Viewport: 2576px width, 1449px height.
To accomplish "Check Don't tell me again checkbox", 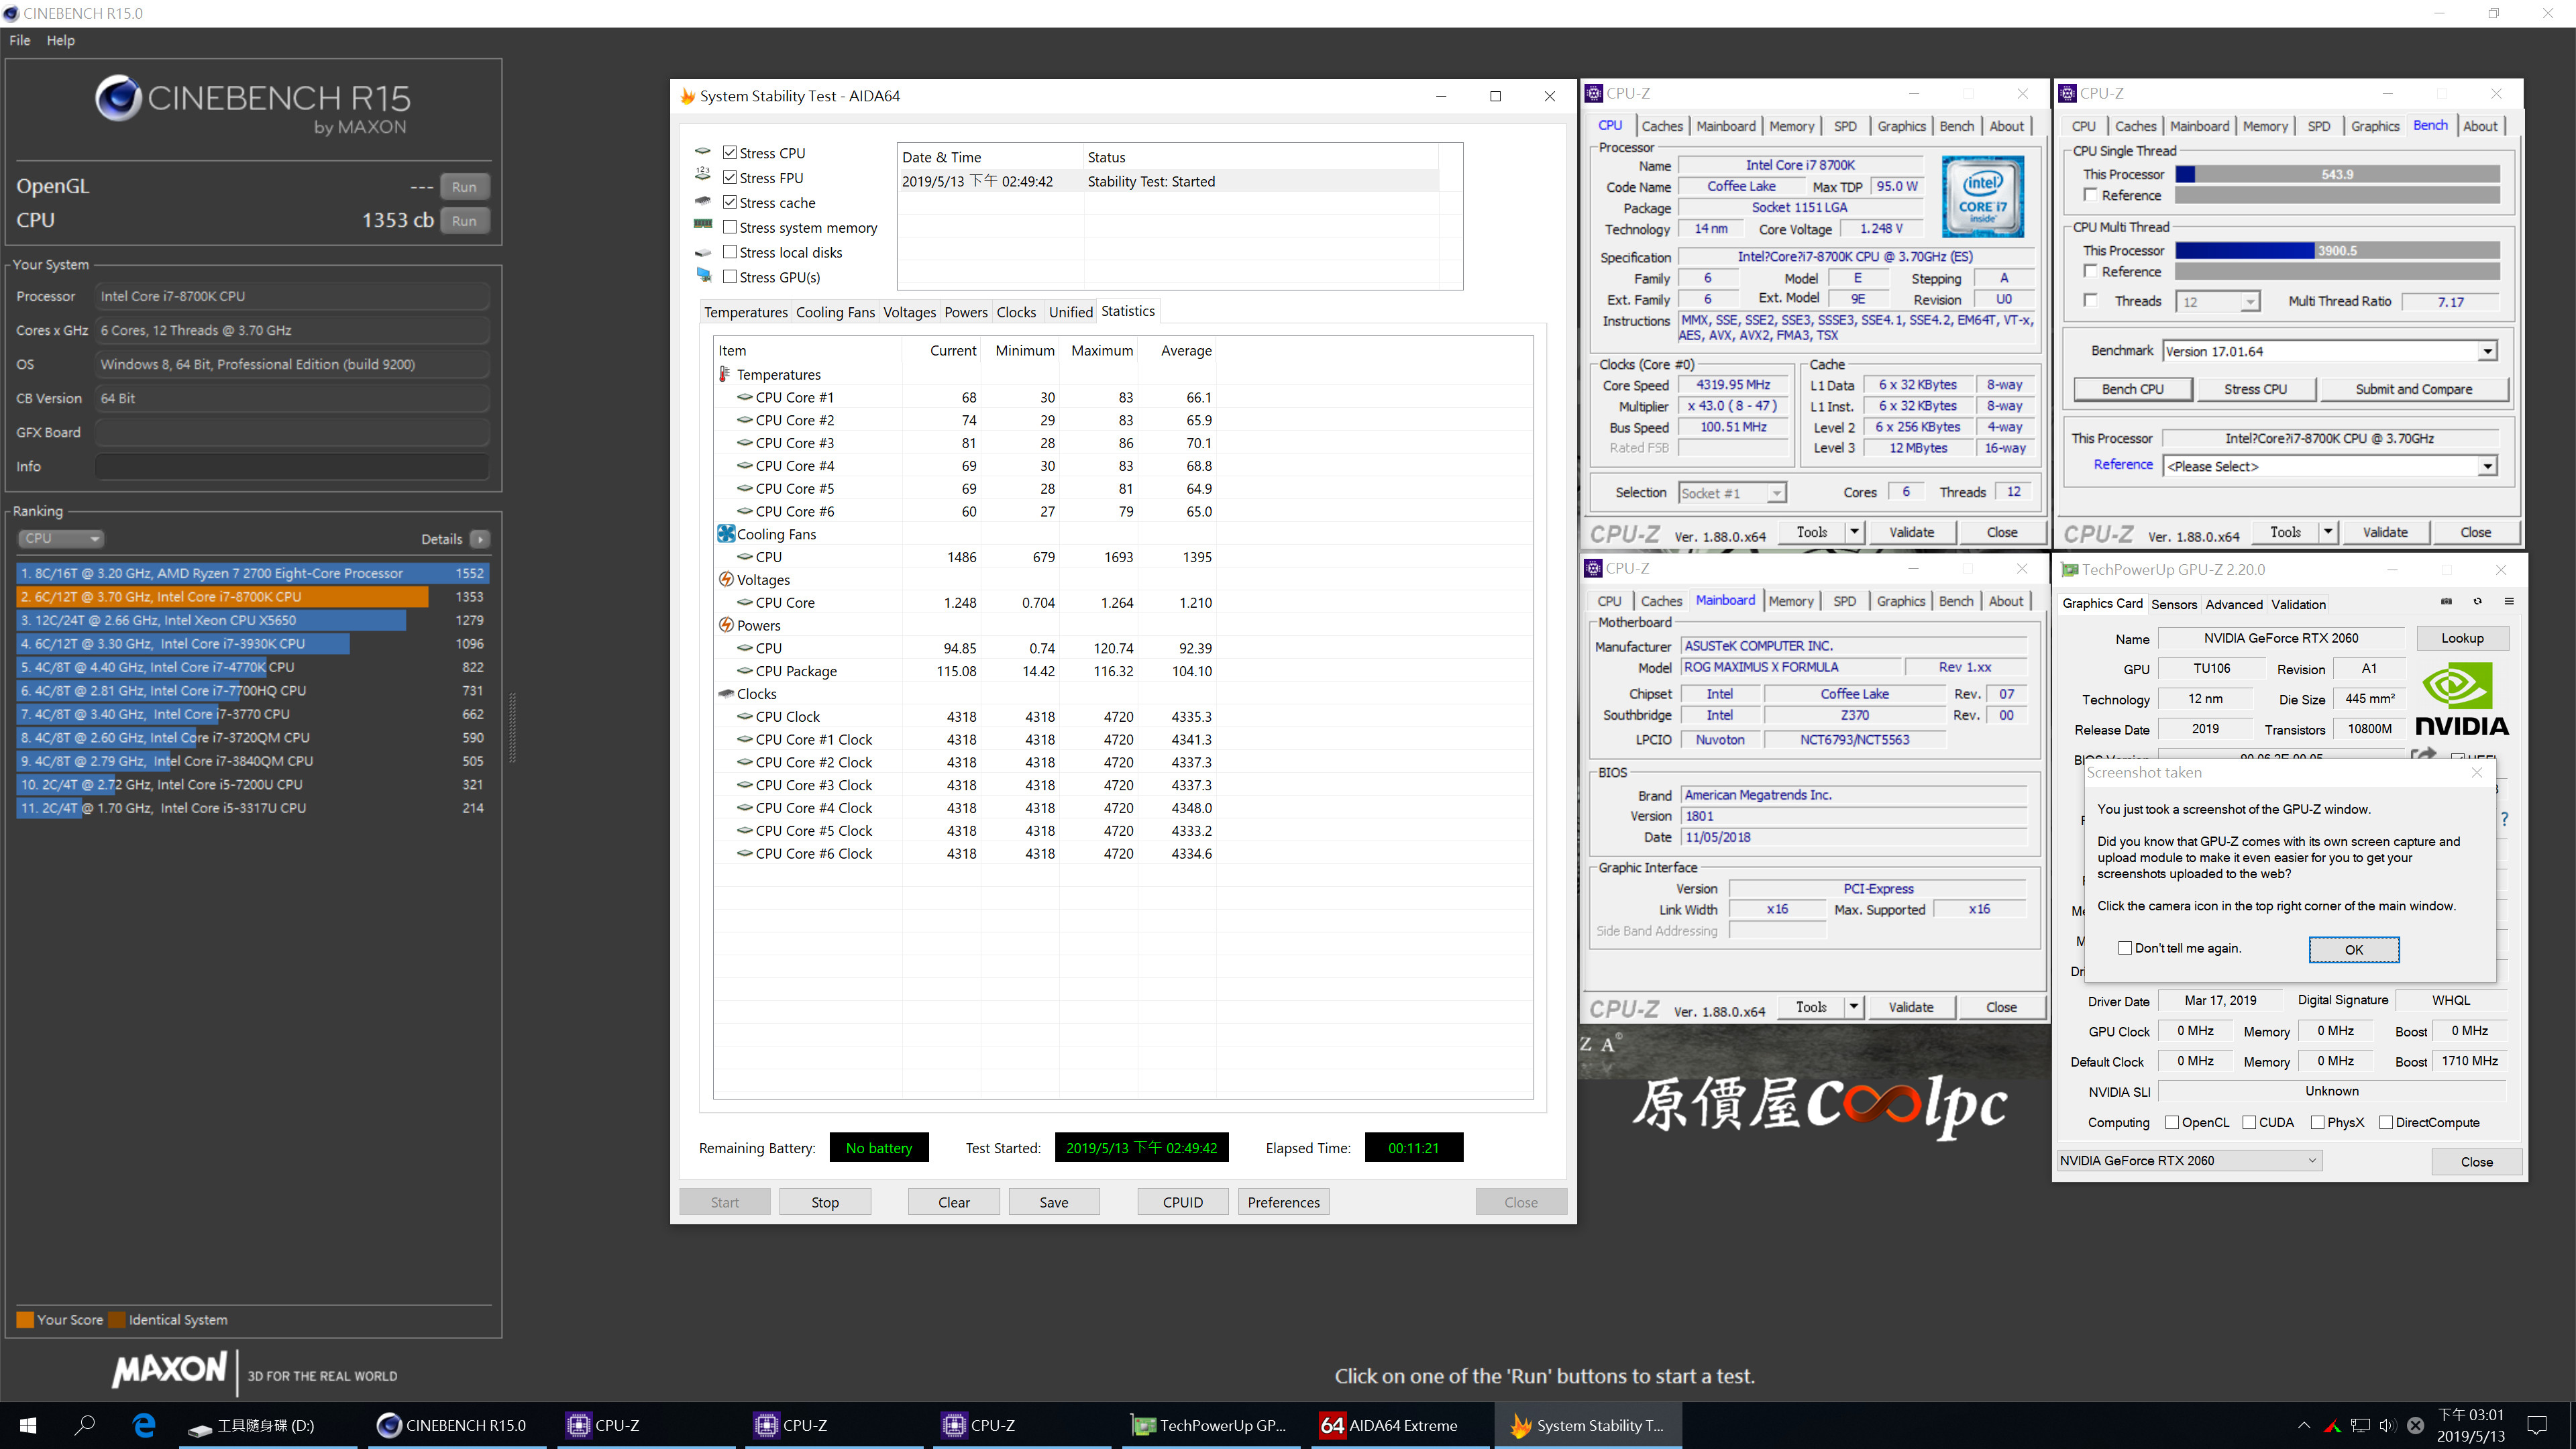I will pyautogui.click(x=2125, y=948).
